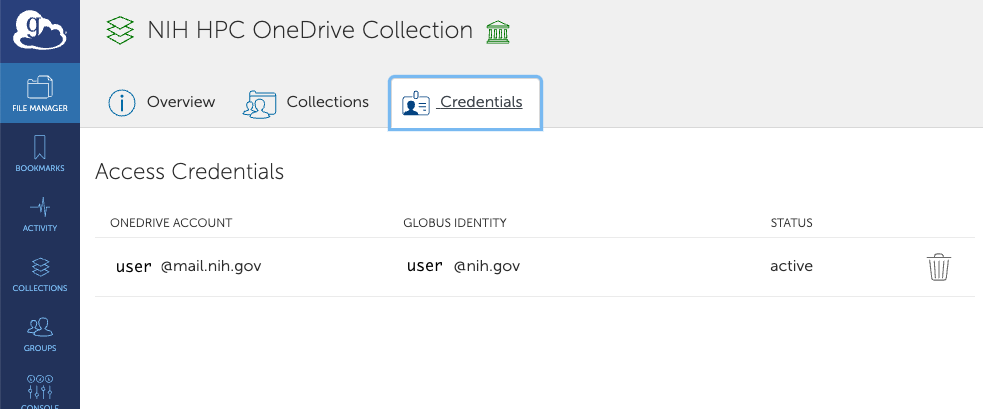Open Bookmarks in the sidebar
The image size is (983, 409).
tap(40, 154)
